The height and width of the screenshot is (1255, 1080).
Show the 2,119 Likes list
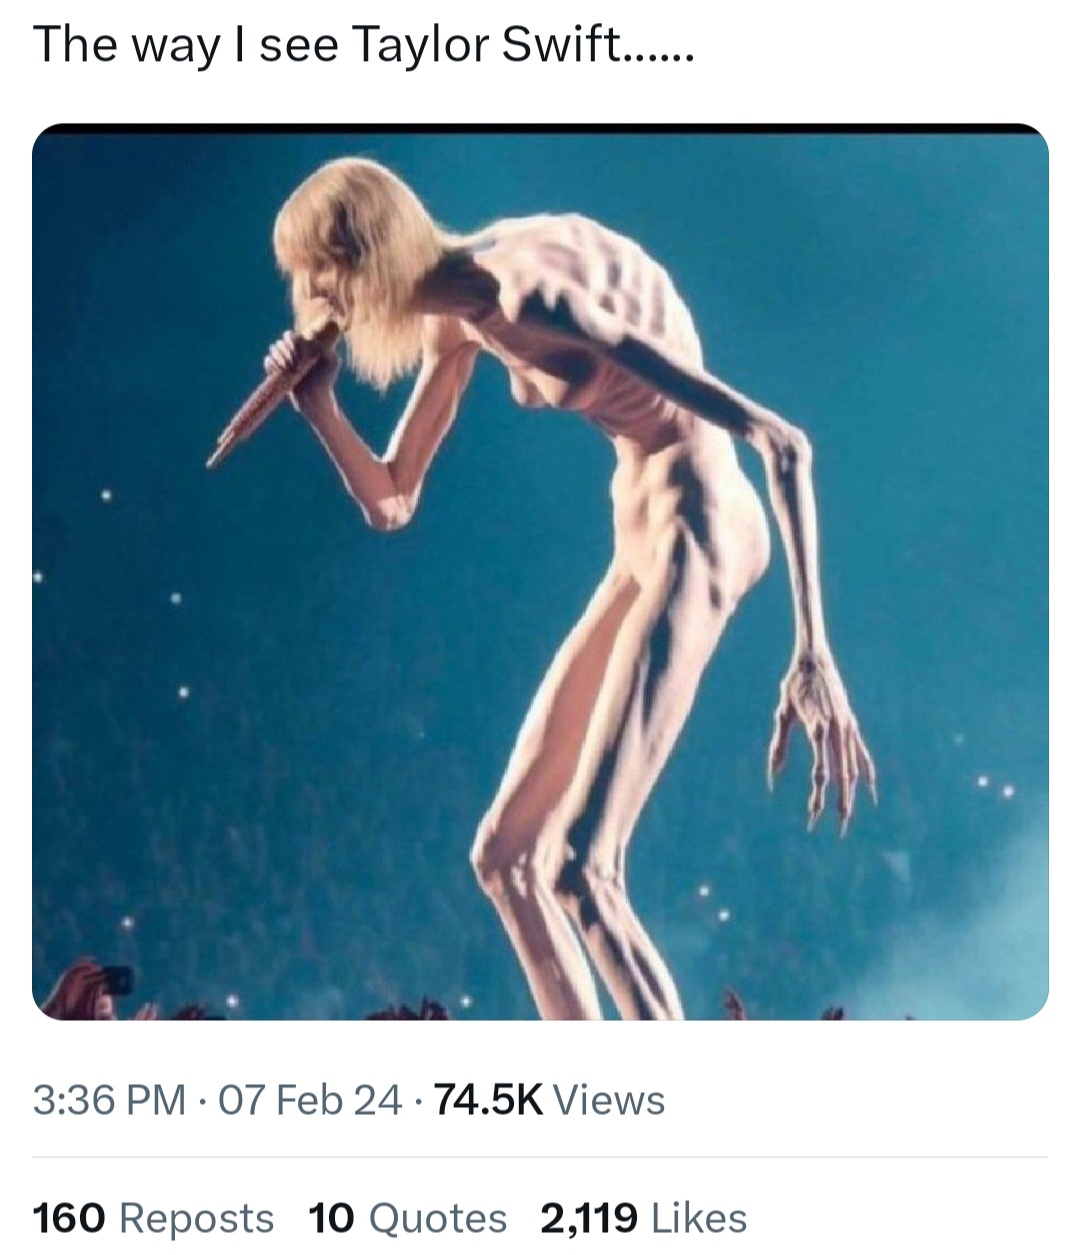[x=644, y=1218]
